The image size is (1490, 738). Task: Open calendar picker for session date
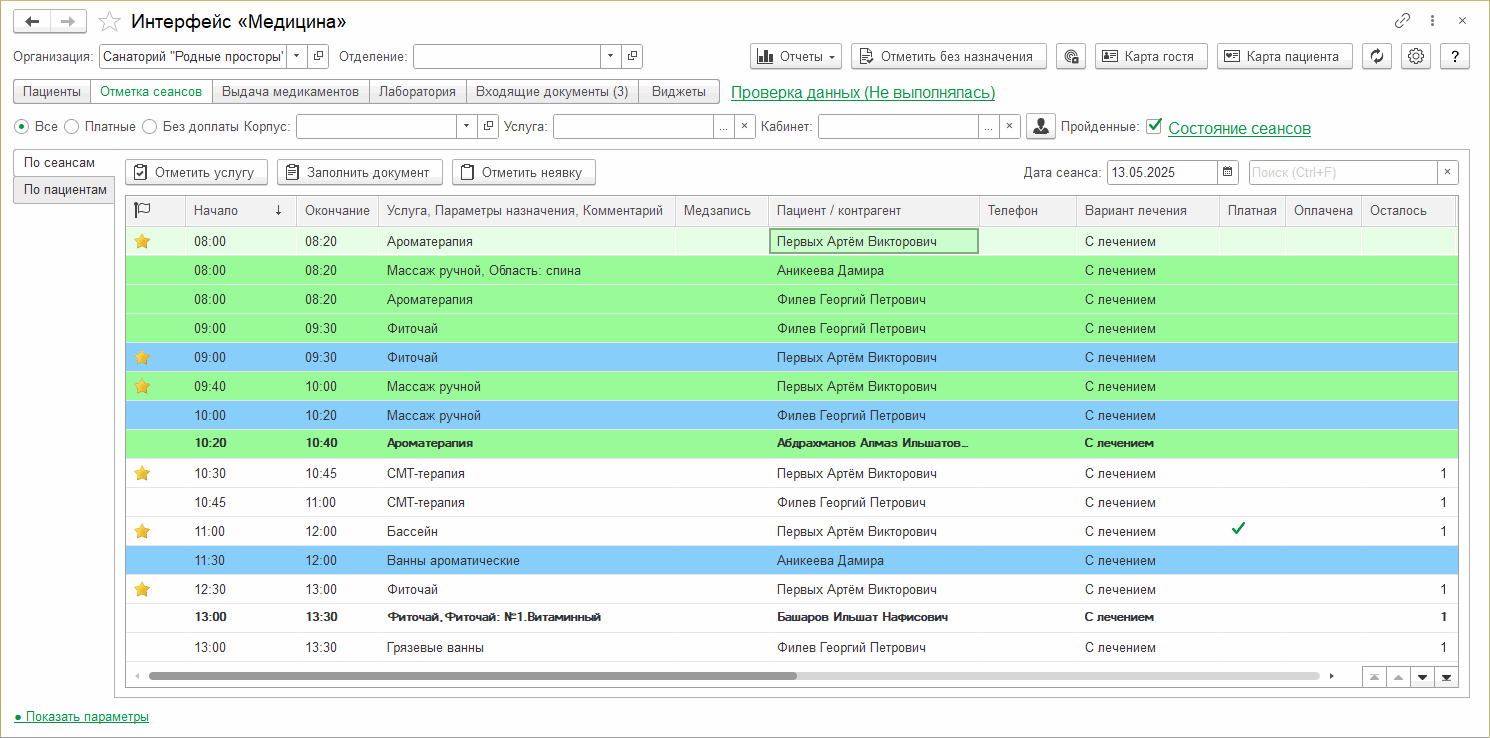pos(1228,172)
